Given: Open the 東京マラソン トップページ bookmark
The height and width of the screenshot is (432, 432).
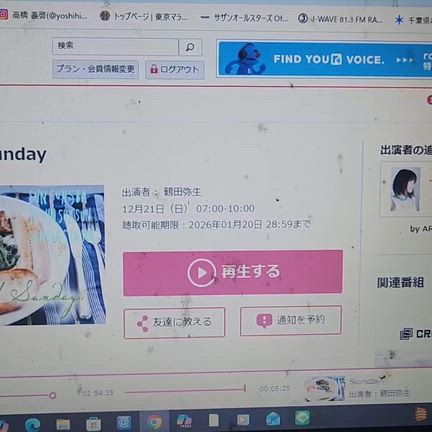Looking at the screenshot, I should tap(144, 16).
